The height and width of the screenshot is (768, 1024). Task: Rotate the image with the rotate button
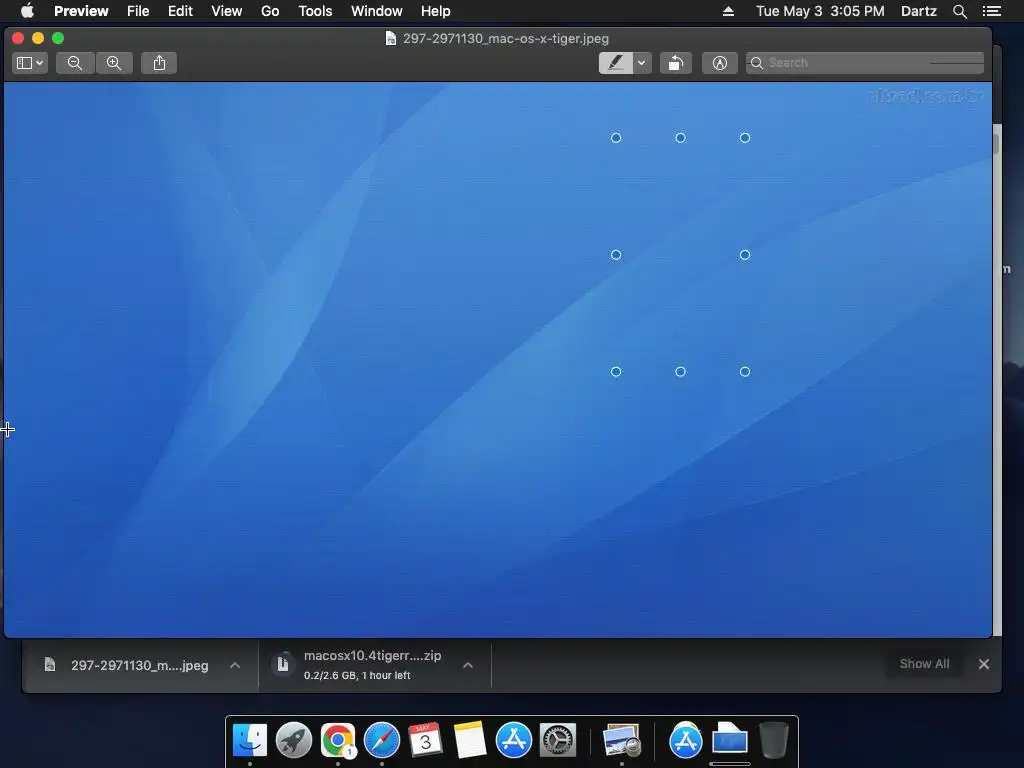tap(676, 63)
